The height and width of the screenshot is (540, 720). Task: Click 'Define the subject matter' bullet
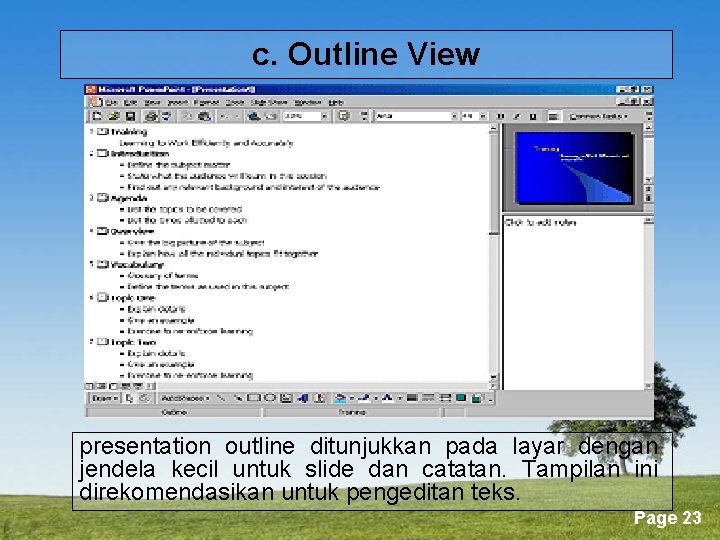coord(178,165)
